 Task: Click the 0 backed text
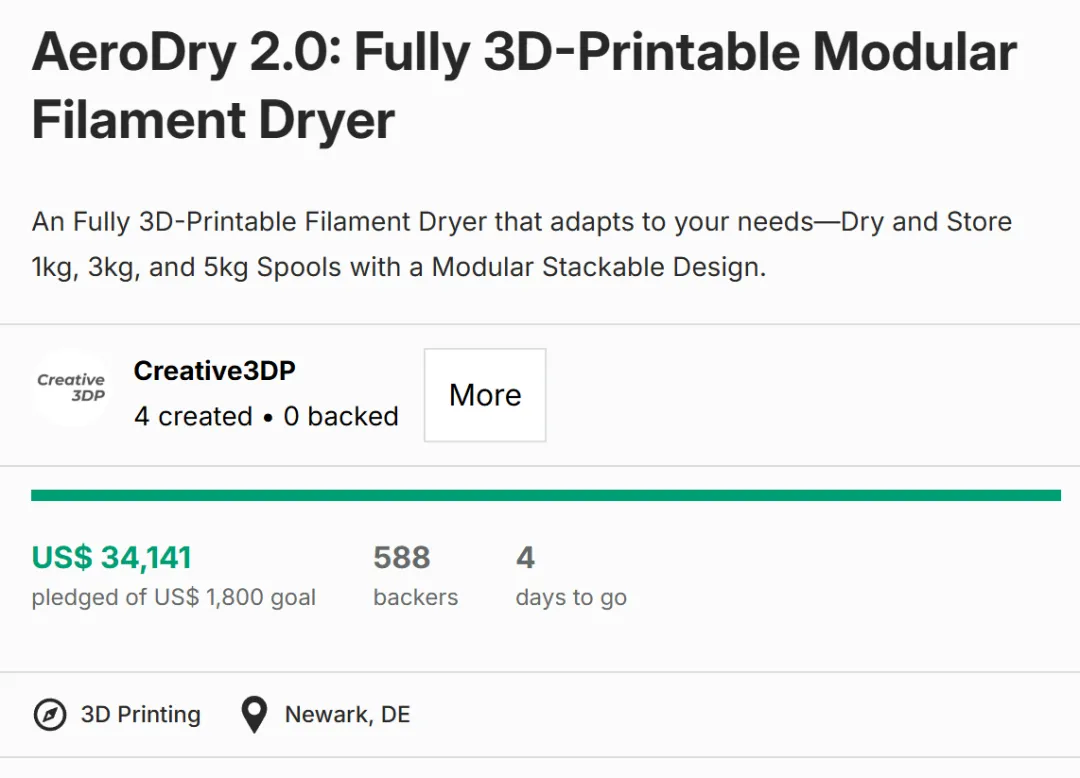point(341,417)
